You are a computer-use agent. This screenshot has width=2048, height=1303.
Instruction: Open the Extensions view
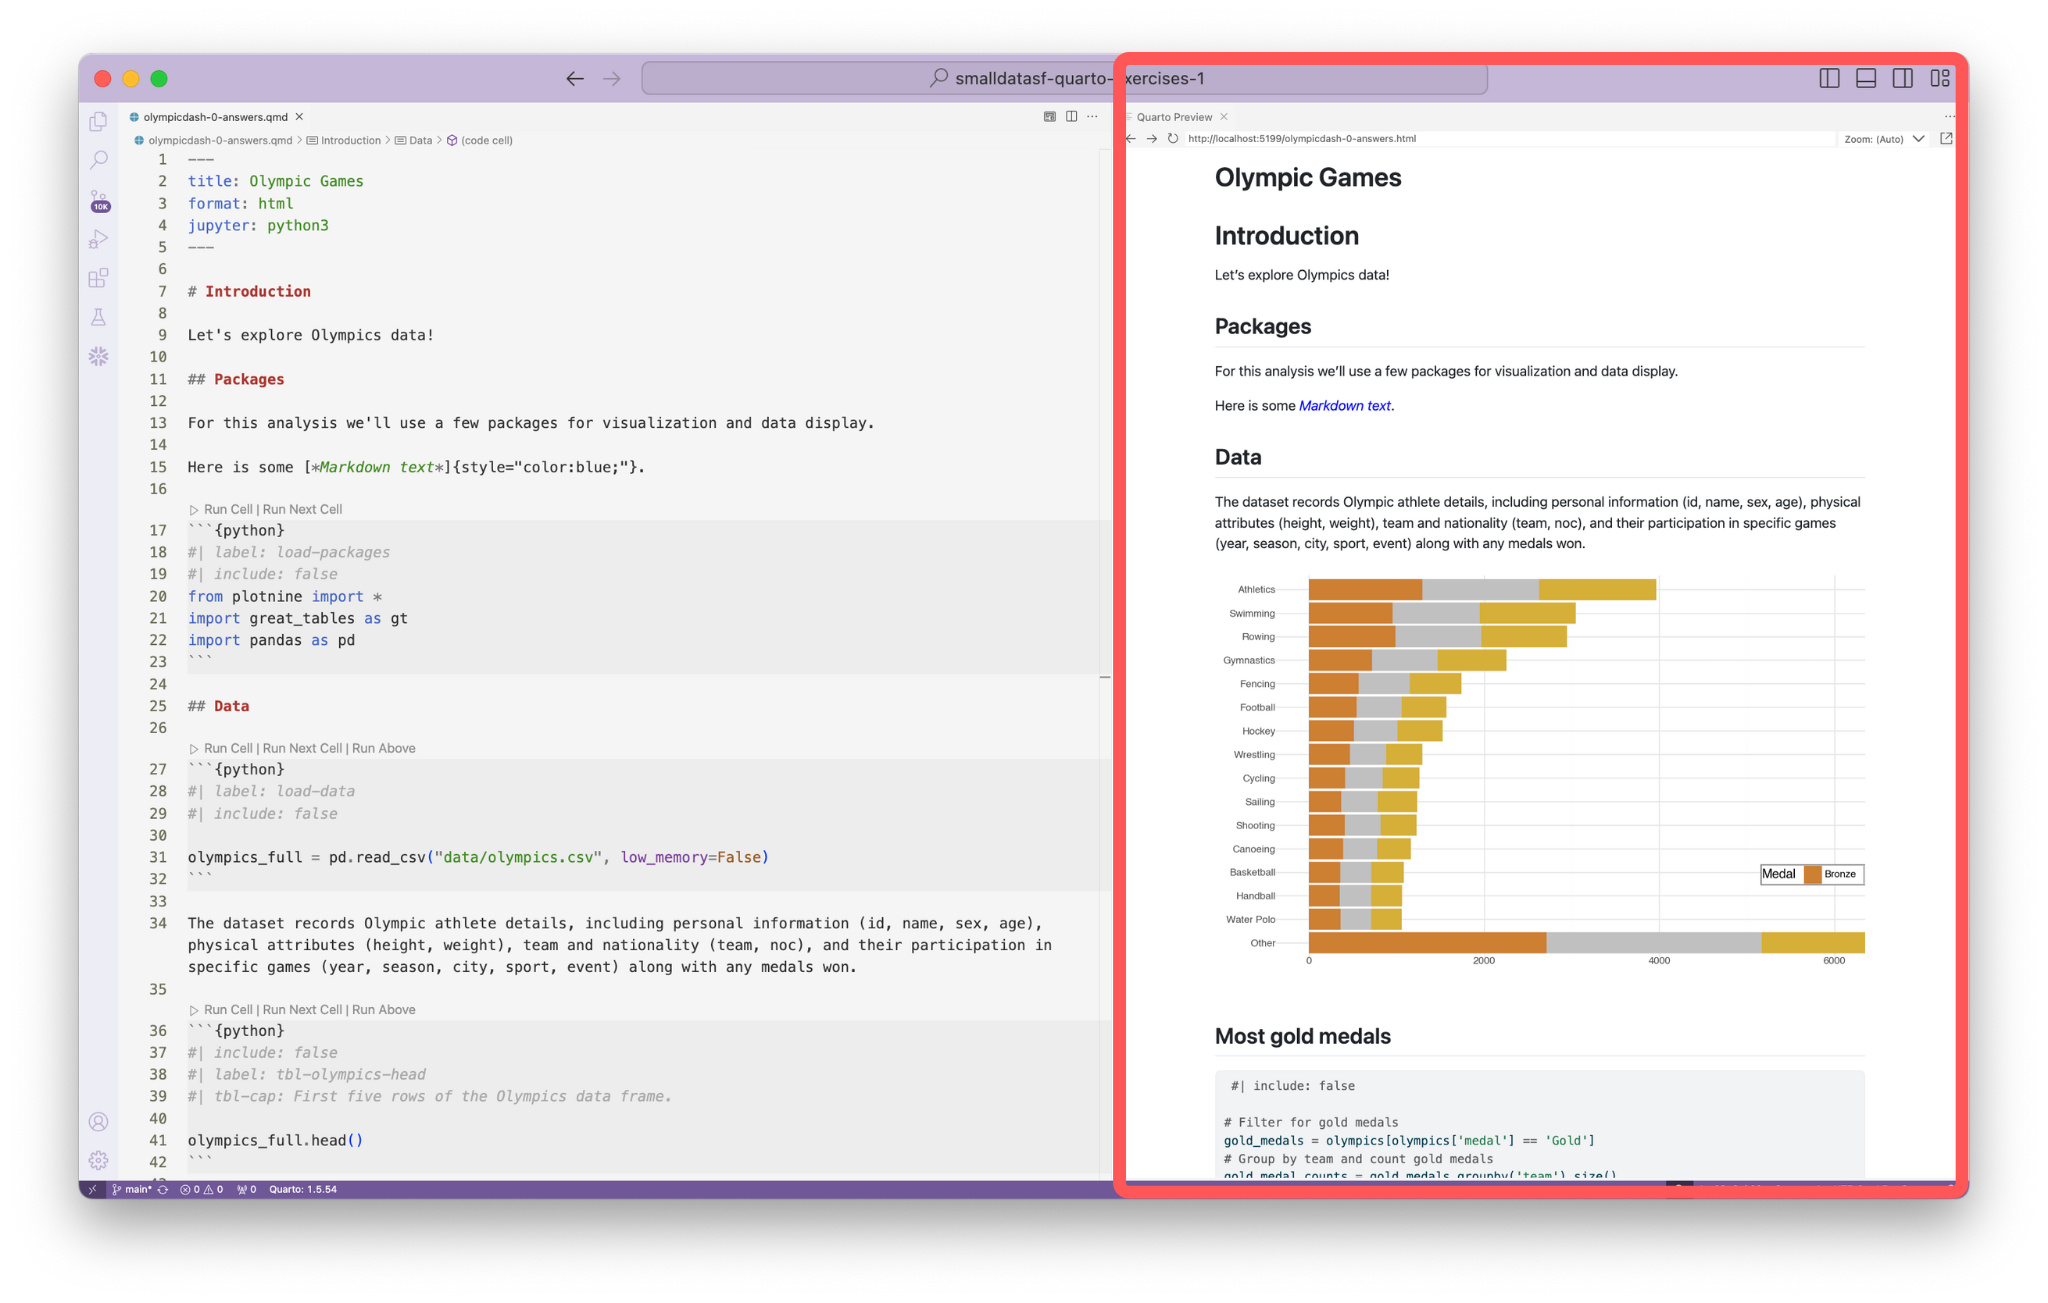[x=98, y=278]
